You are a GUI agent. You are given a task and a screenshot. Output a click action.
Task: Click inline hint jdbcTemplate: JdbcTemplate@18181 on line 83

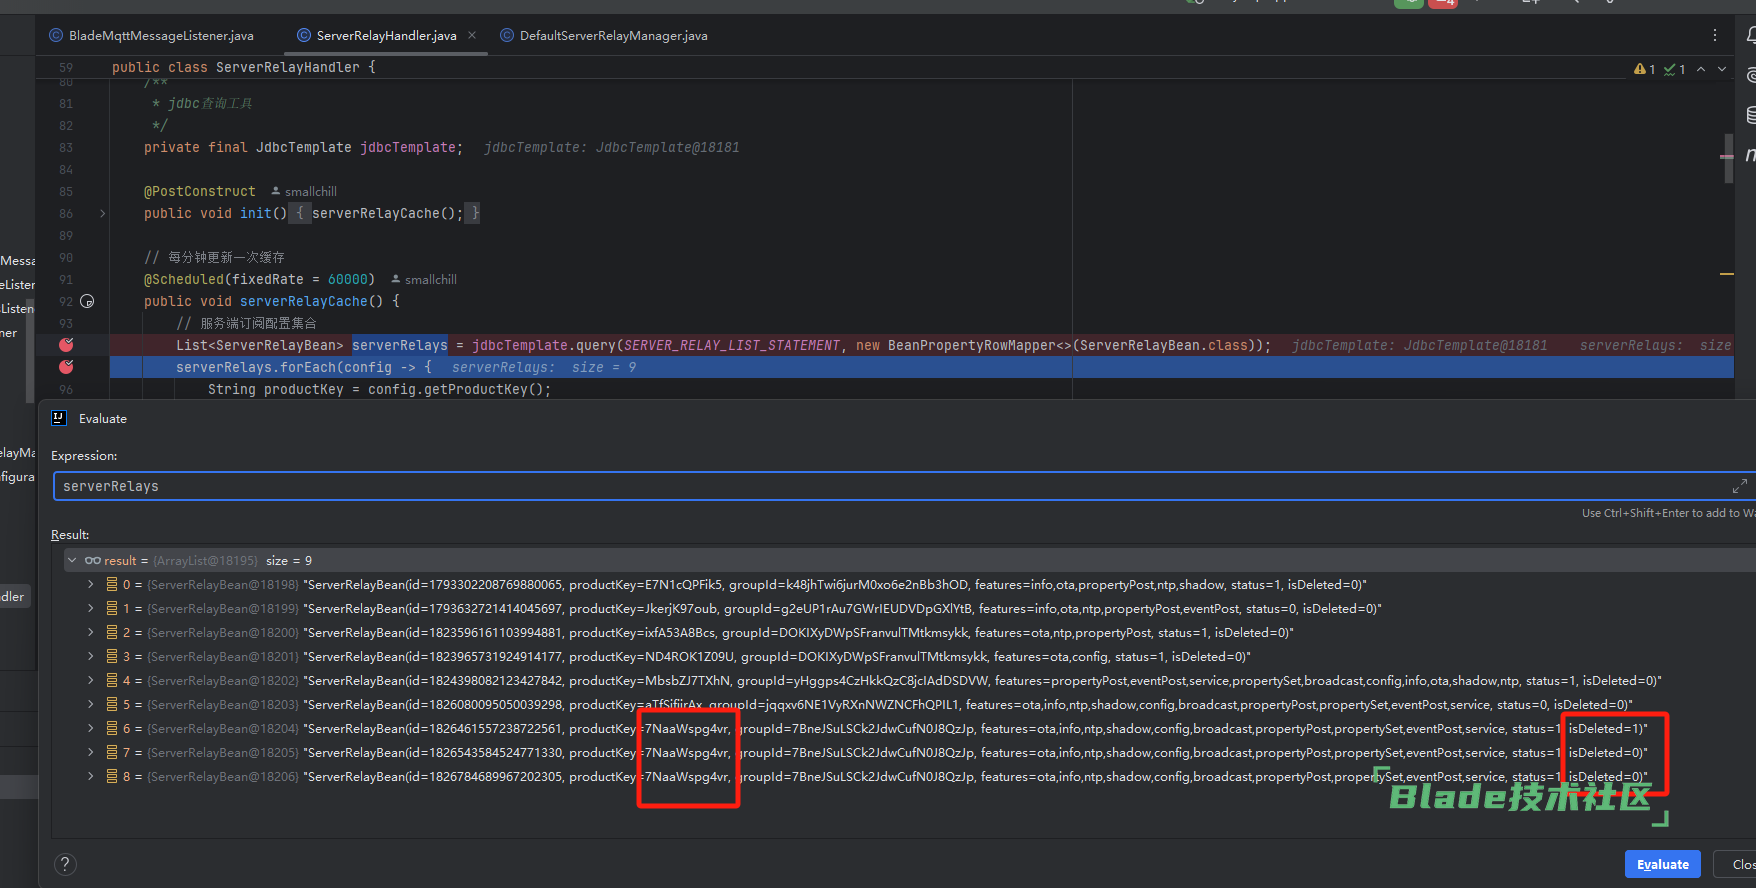[x=612, y=147]
